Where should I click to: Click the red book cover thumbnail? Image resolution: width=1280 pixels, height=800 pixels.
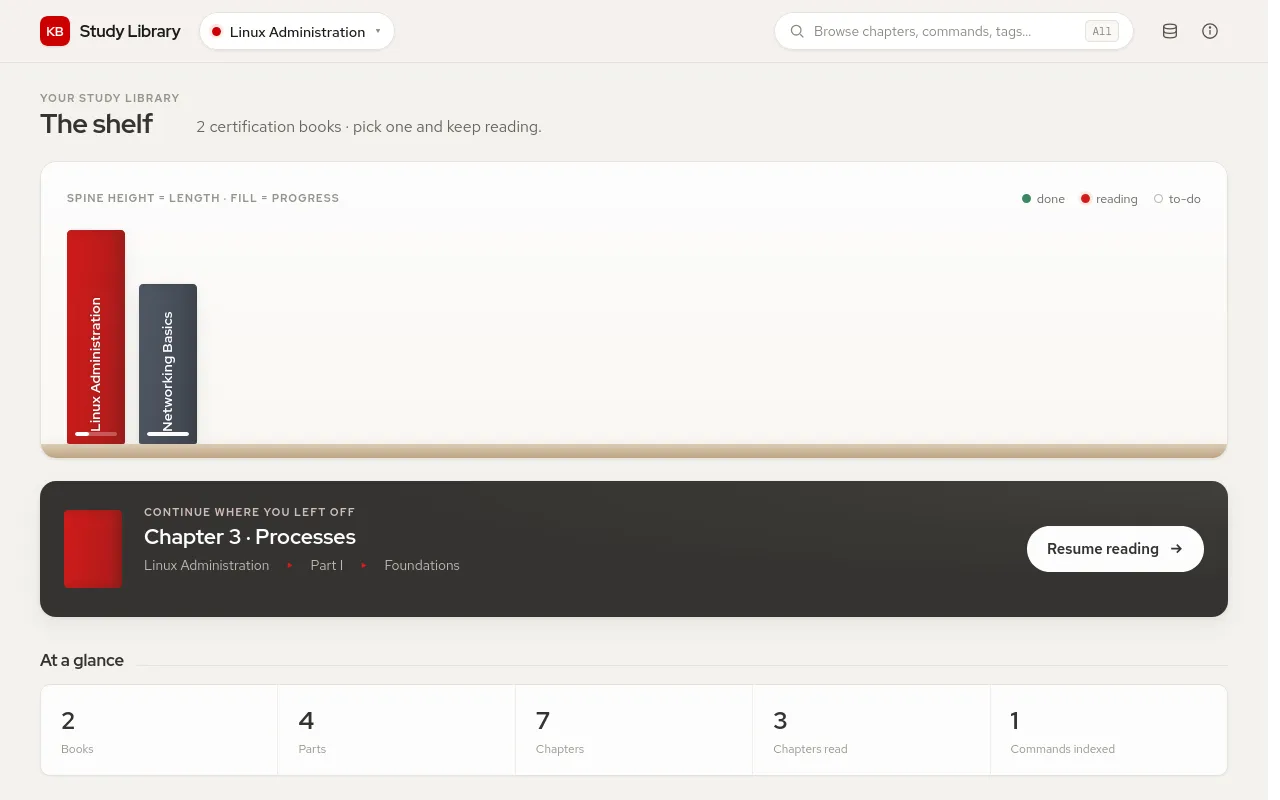(x=93, y=549)
